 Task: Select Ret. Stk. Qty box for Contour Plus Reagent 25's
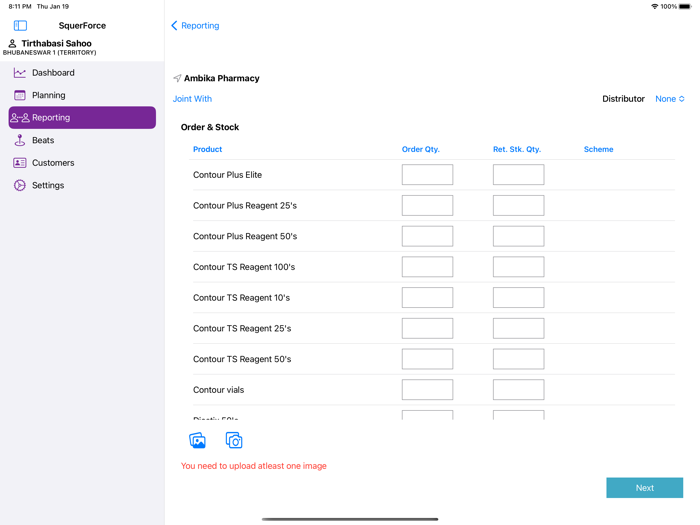[x=518, y=205]
